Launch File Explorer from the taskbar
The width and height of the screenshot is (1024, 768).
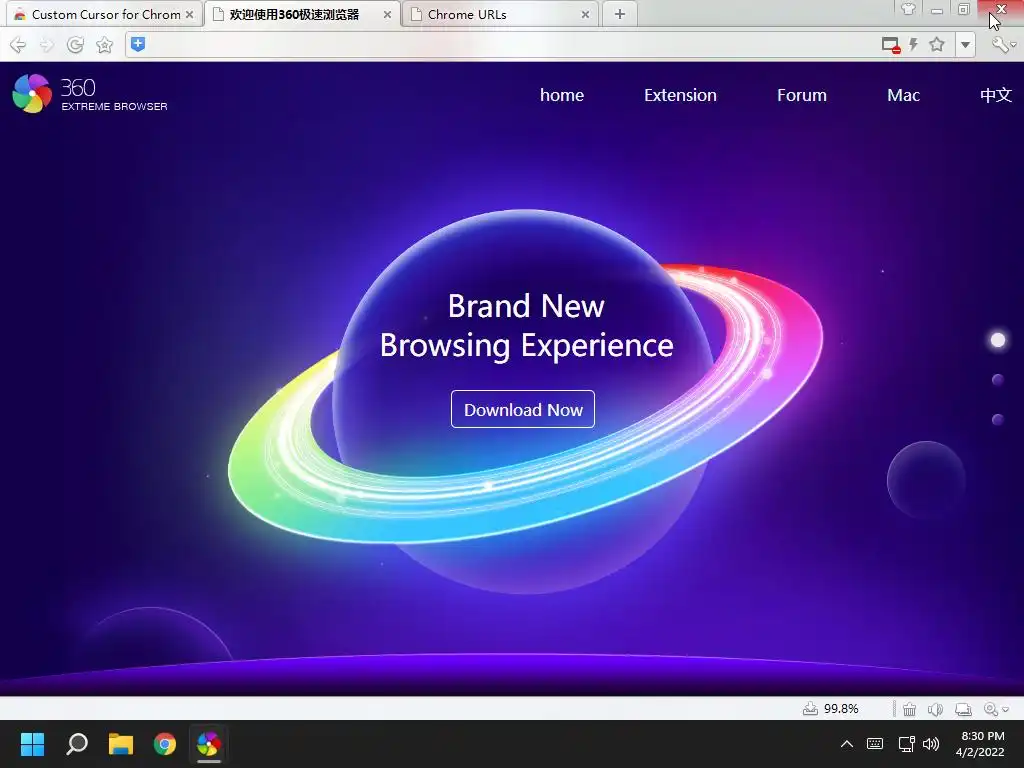pos(121,744)
